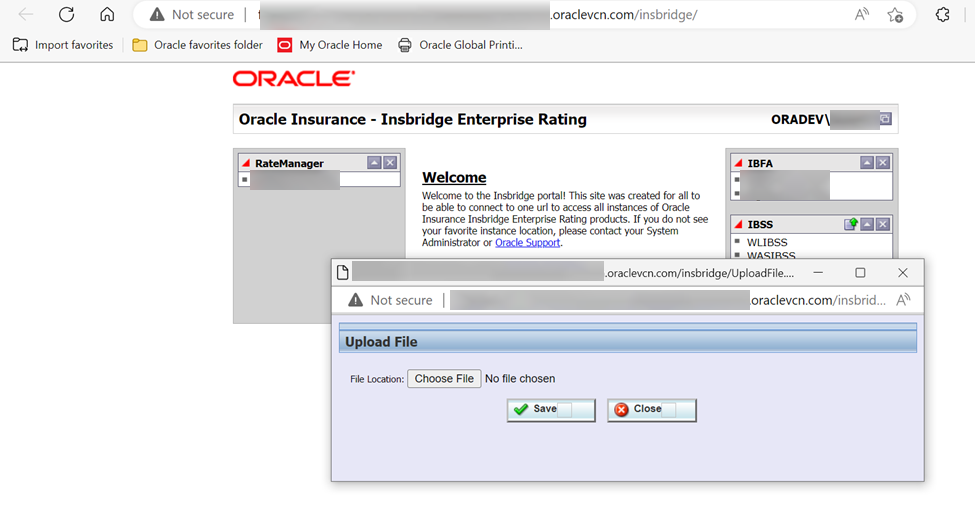This screenshot has height=507, width=975.
Task: Click the popup window page icon
Action: click(x=342, y=272)
